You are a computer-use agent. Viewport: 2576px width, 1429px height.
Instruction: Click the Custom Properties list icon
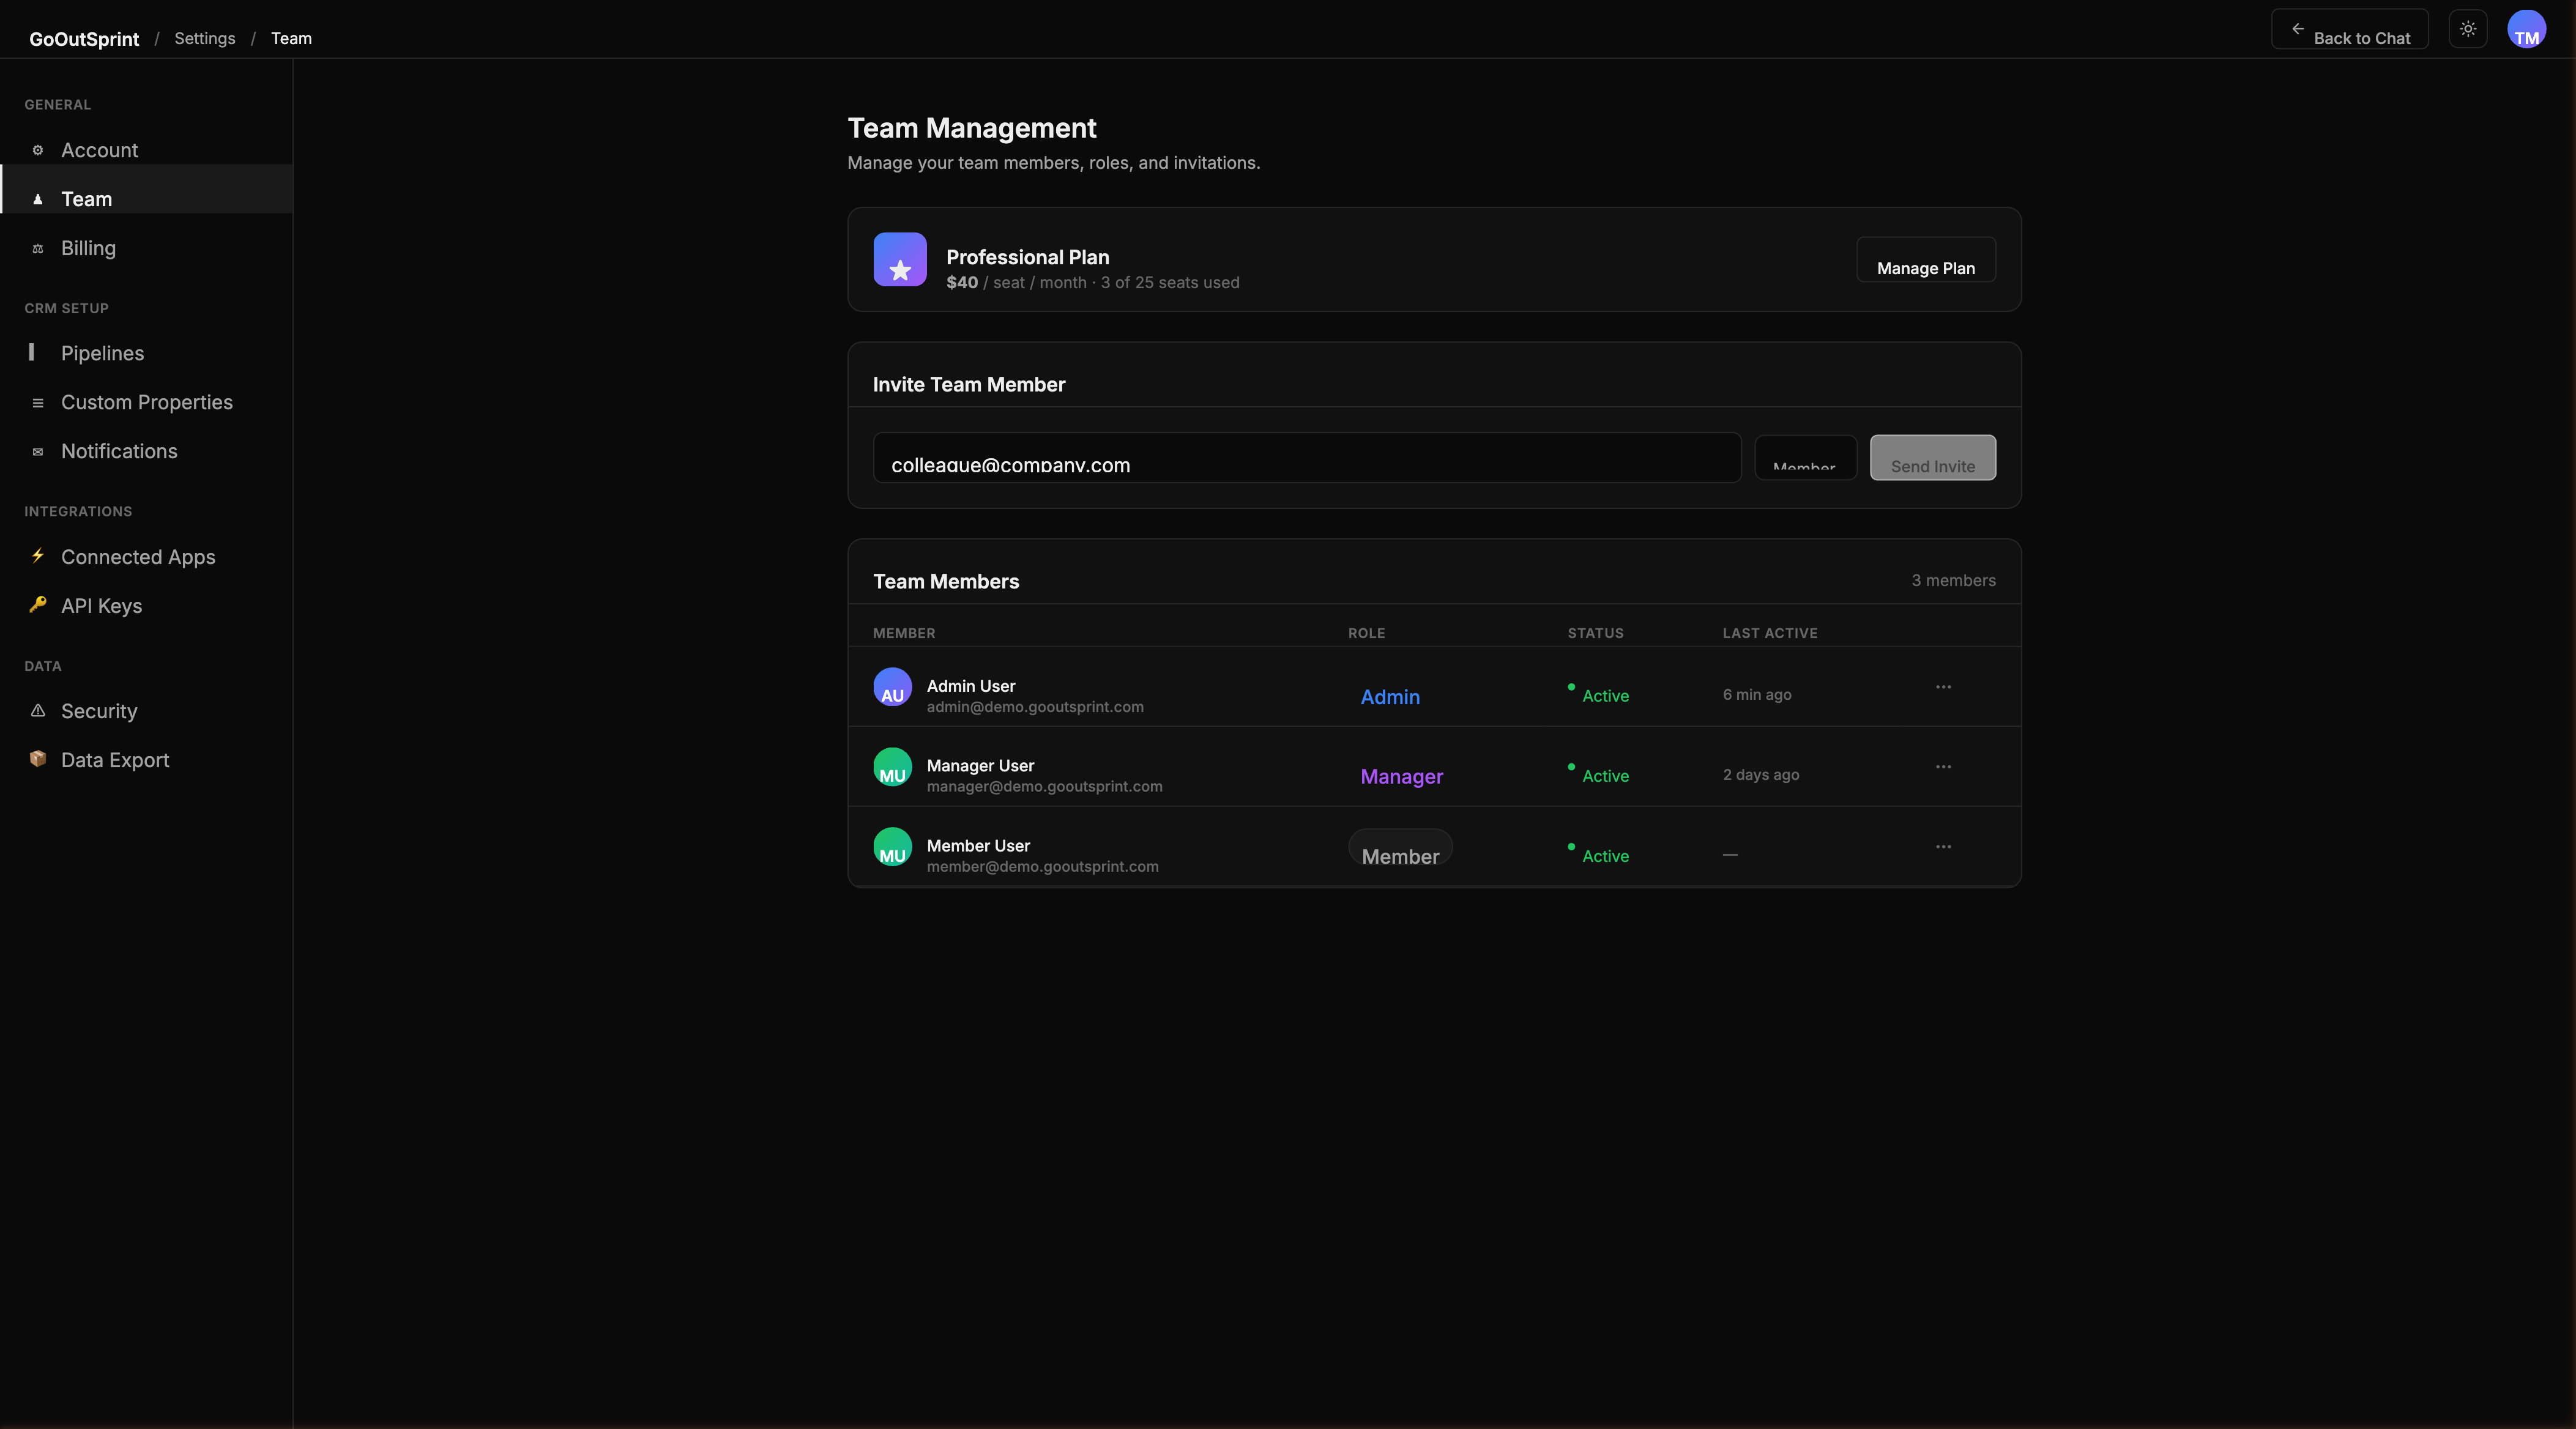click(x=38, y=402)
